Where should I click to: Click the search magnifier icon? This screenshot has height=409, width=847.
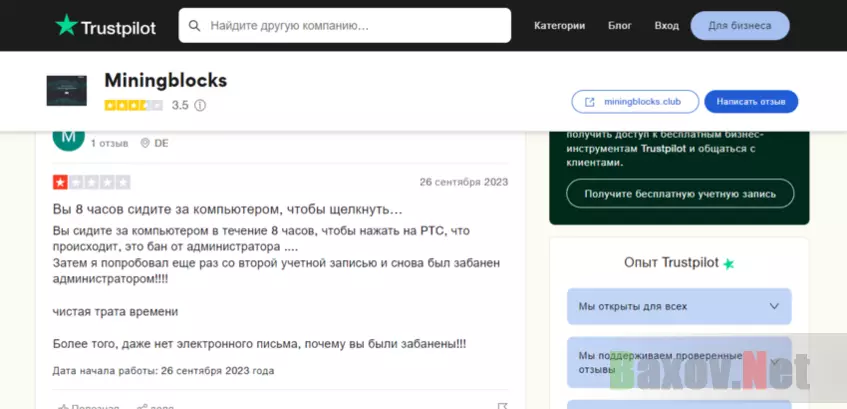coord(194,25)
